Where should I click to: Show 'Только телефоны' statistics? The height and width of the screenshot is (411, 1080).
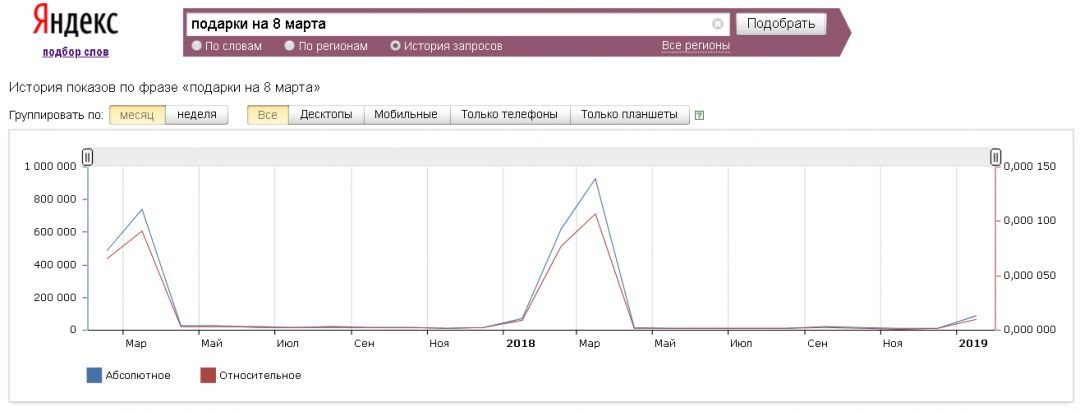pyautogui.click(x=510, y=115)
